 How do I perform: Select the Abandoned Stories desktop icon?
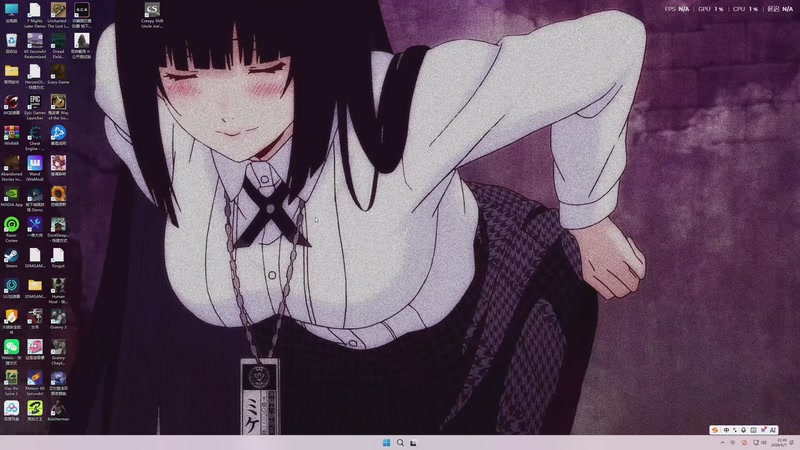(11, 168)
